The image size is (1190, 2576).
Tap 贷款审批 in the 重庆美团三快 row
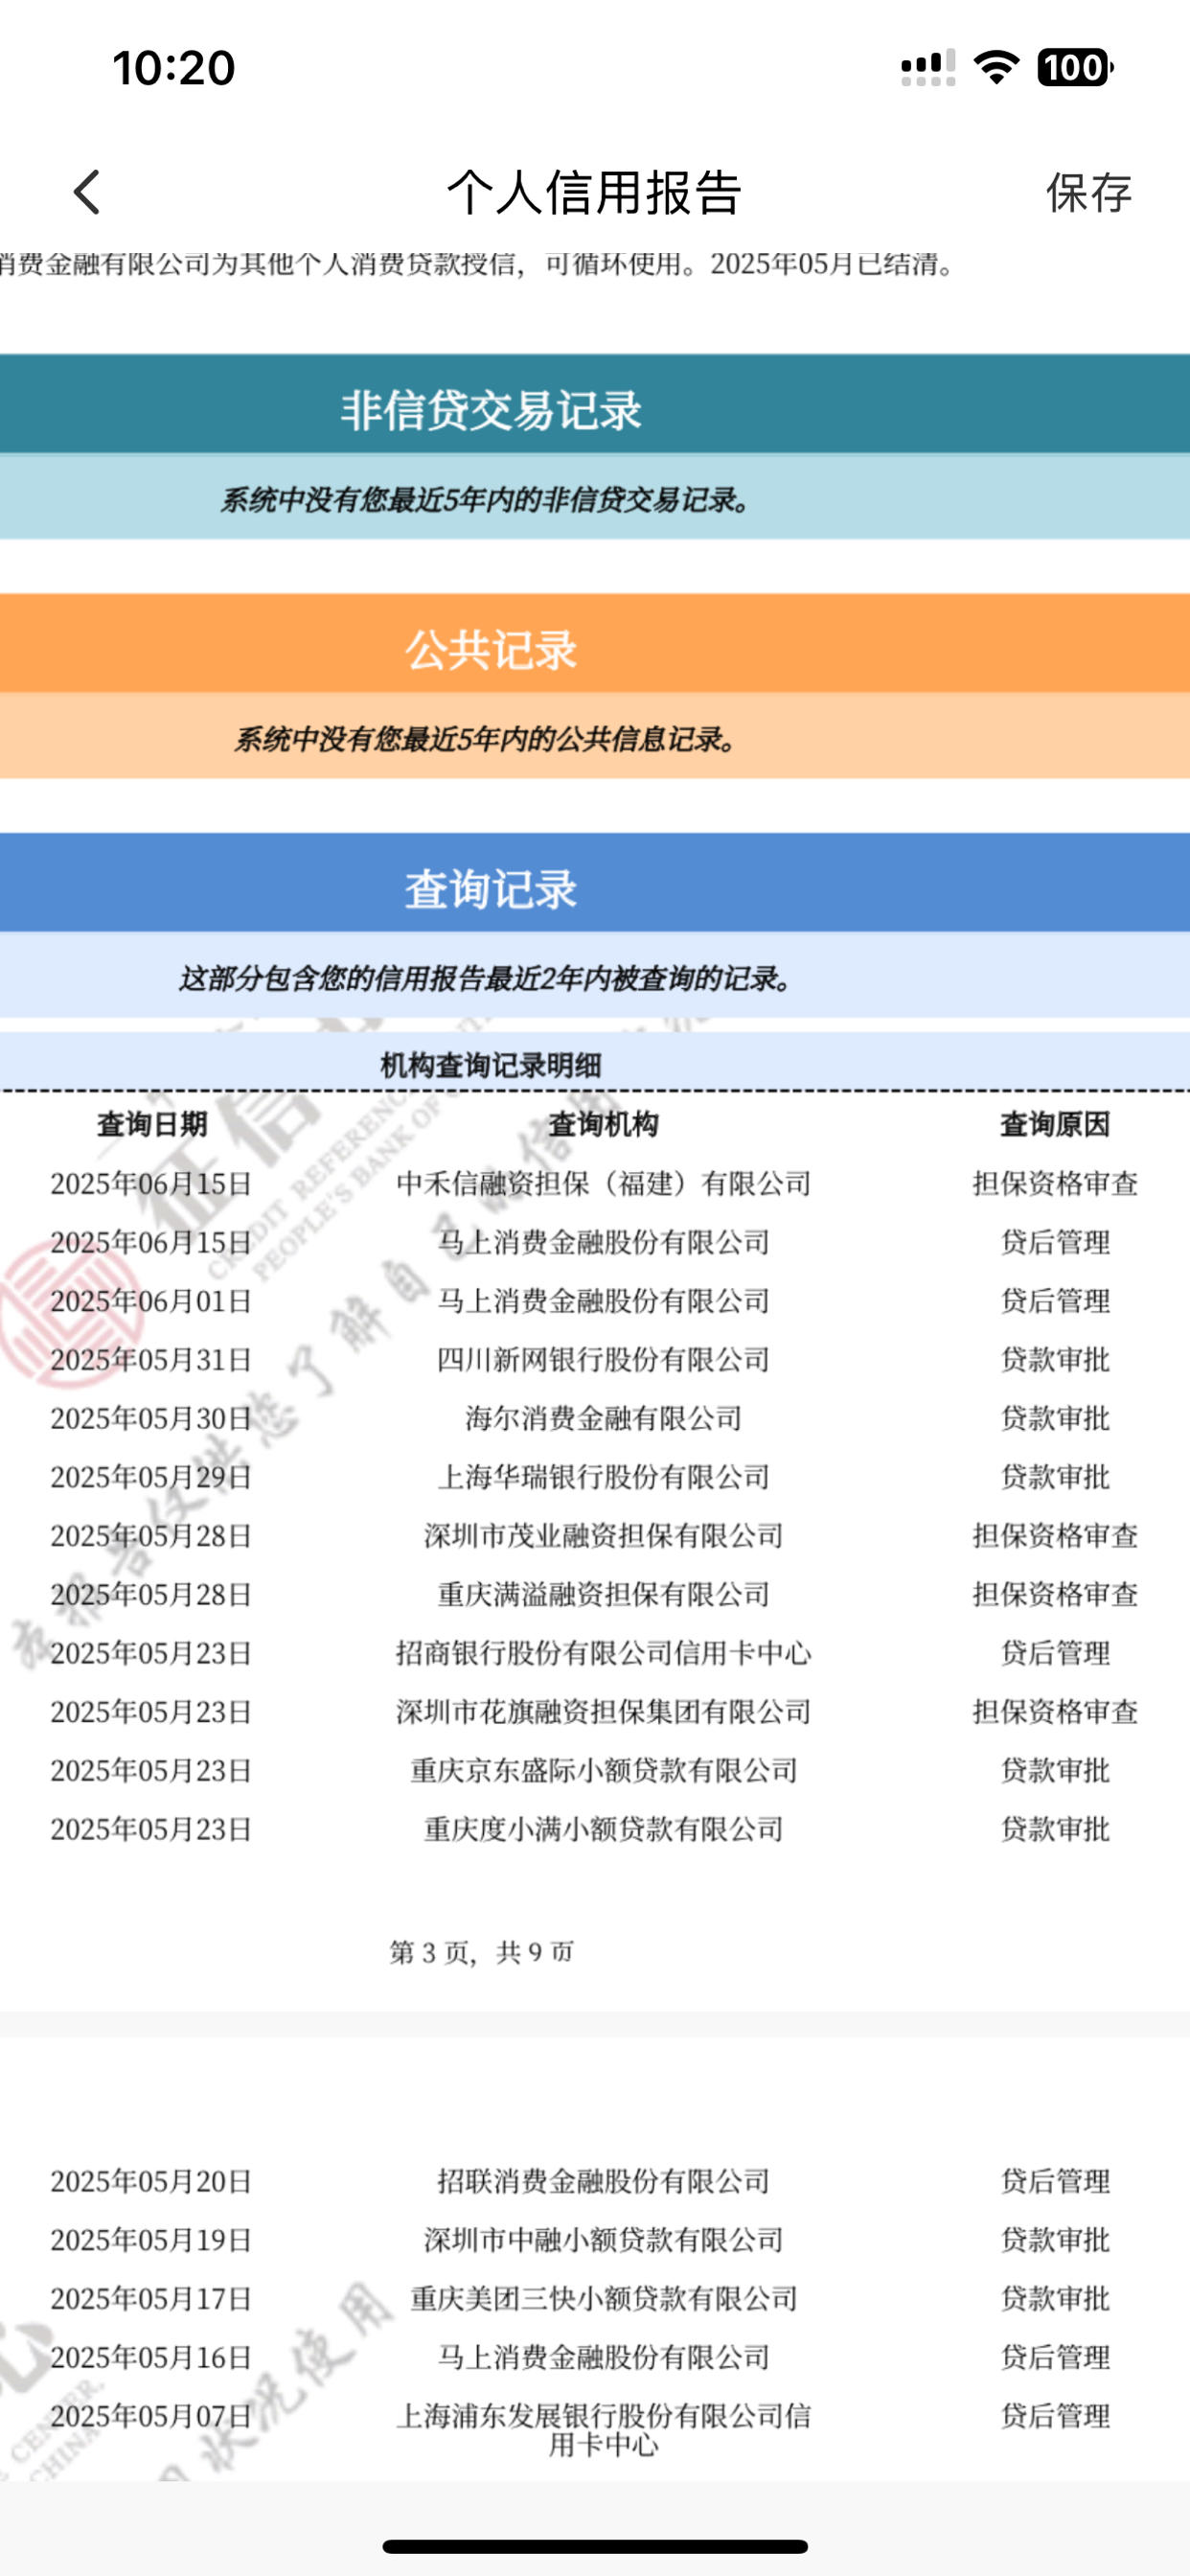point(1055,2298)
